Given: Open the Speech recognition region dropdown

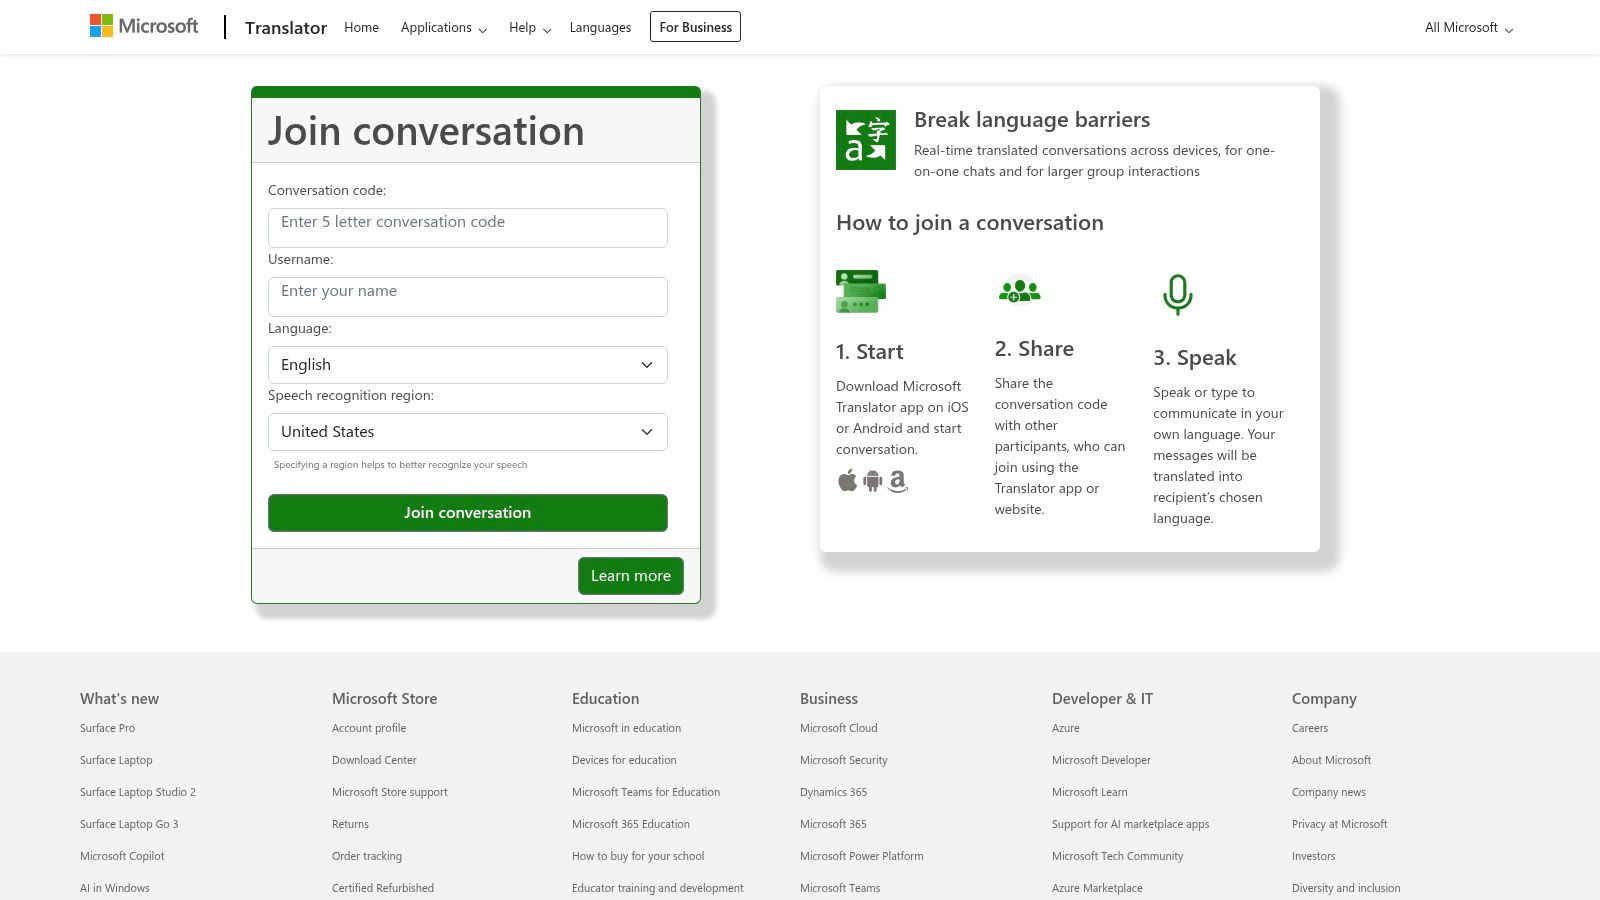Looking at the screenshot, I should point(468,432).
